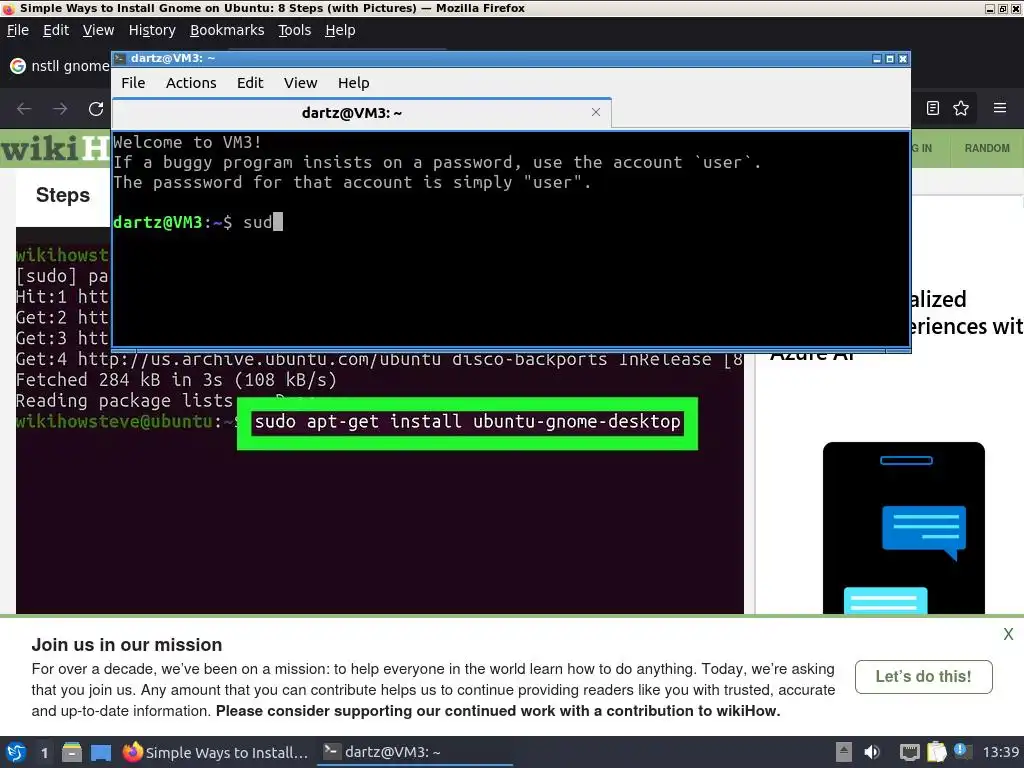1024x768 pixels.
Task: Click the Let's do this! button
Action: (x=923, y=677)
